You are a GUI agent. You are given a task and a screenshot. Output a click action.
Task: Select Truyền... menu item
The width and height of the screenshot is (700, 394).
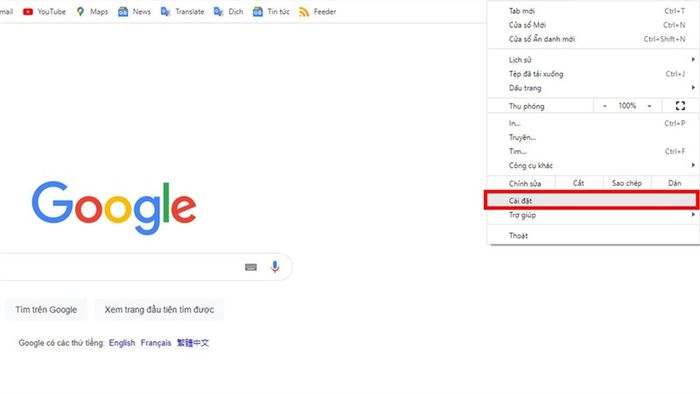coord(593,137)
